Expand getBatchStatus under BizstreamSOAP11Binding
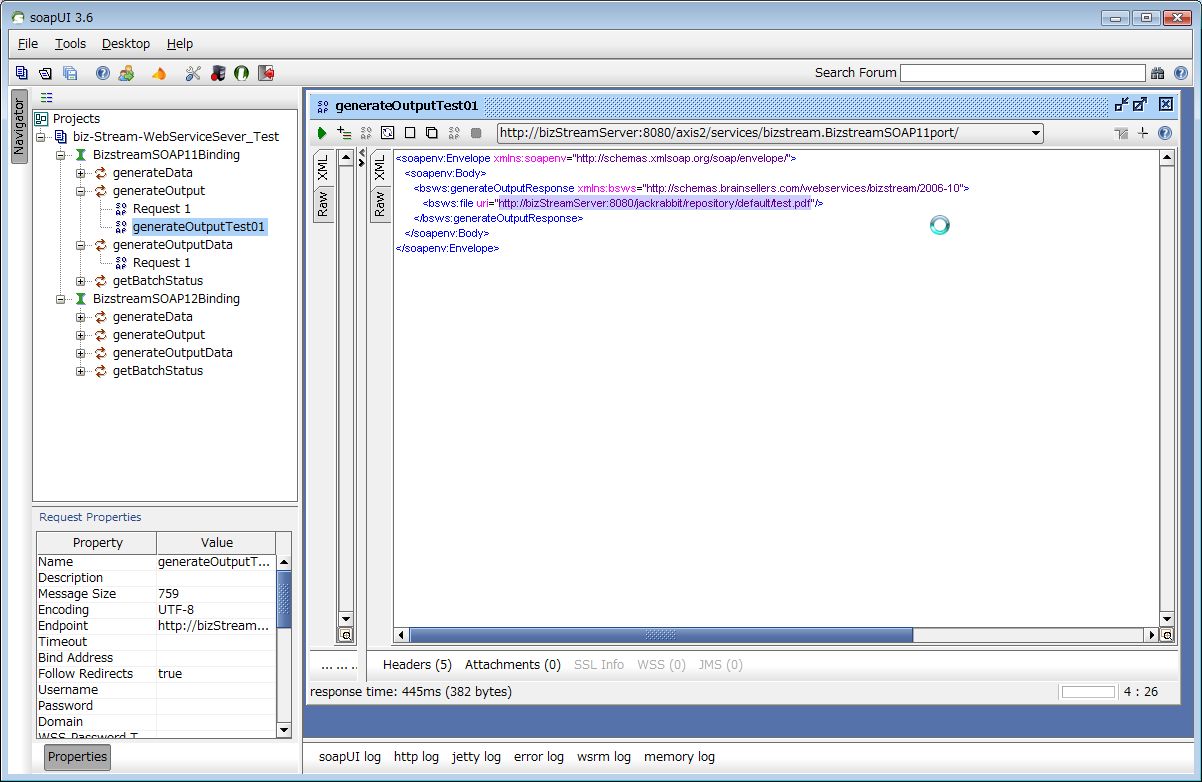Viewport: 1202px width, 782px height. pos(81,281)
